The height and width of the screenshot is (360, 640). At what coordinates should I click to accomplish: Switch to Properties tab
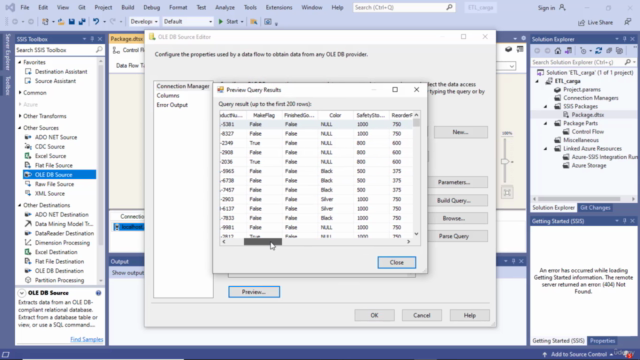click(x=602, y=341)
